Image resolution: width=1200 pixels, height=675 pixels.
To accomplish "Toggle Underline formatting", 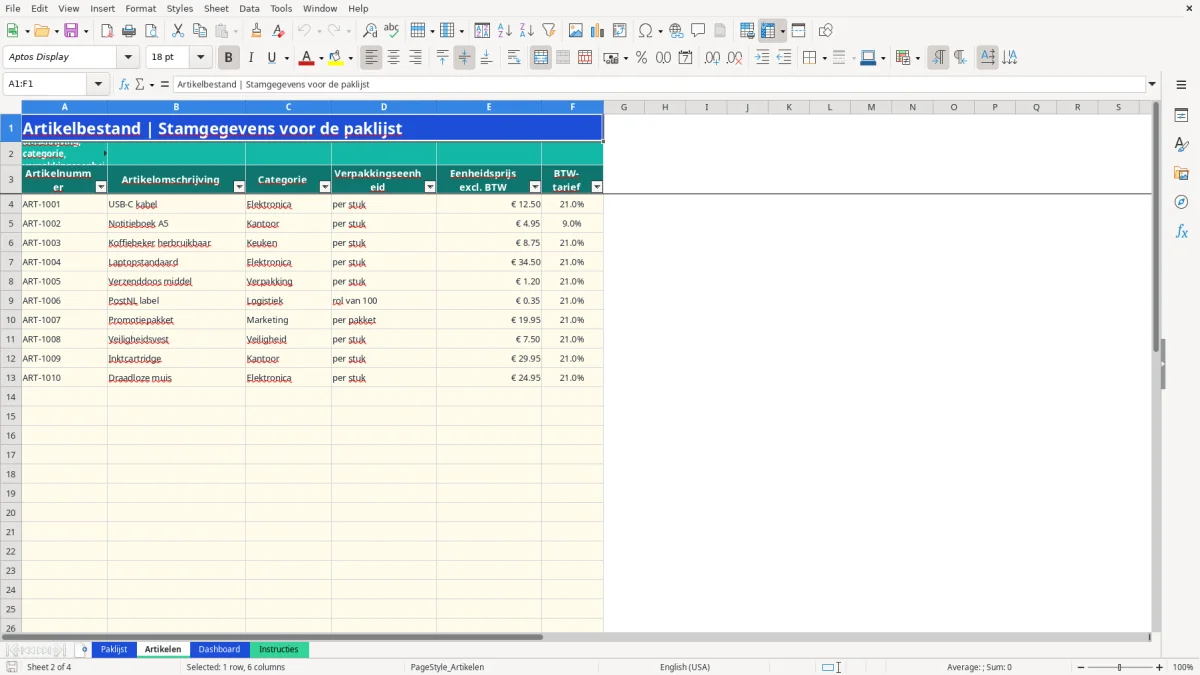I will click(x=271, y=58).
